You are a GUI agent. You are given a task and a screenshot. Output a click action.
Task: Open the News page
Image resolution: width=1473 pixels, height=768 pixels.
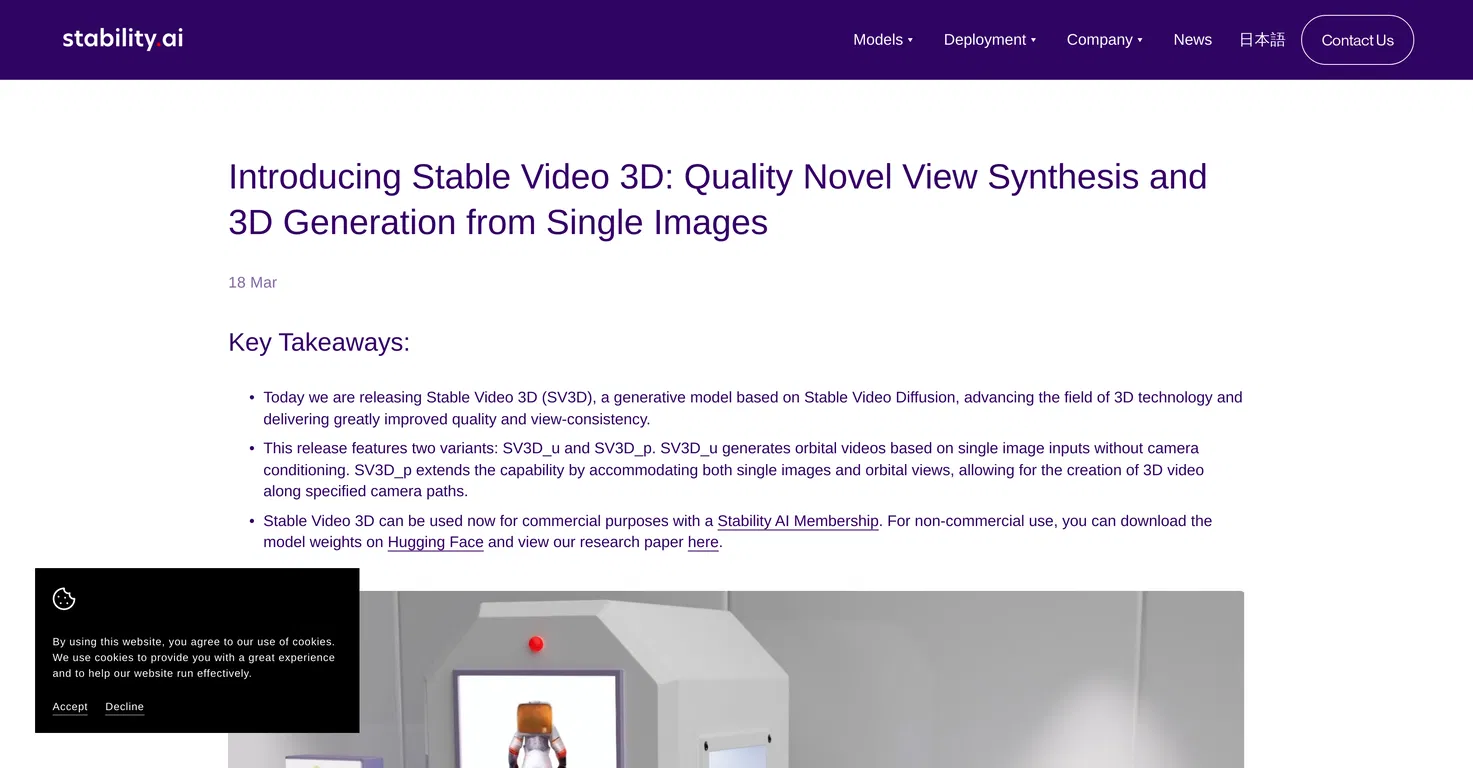point(1192,40)
